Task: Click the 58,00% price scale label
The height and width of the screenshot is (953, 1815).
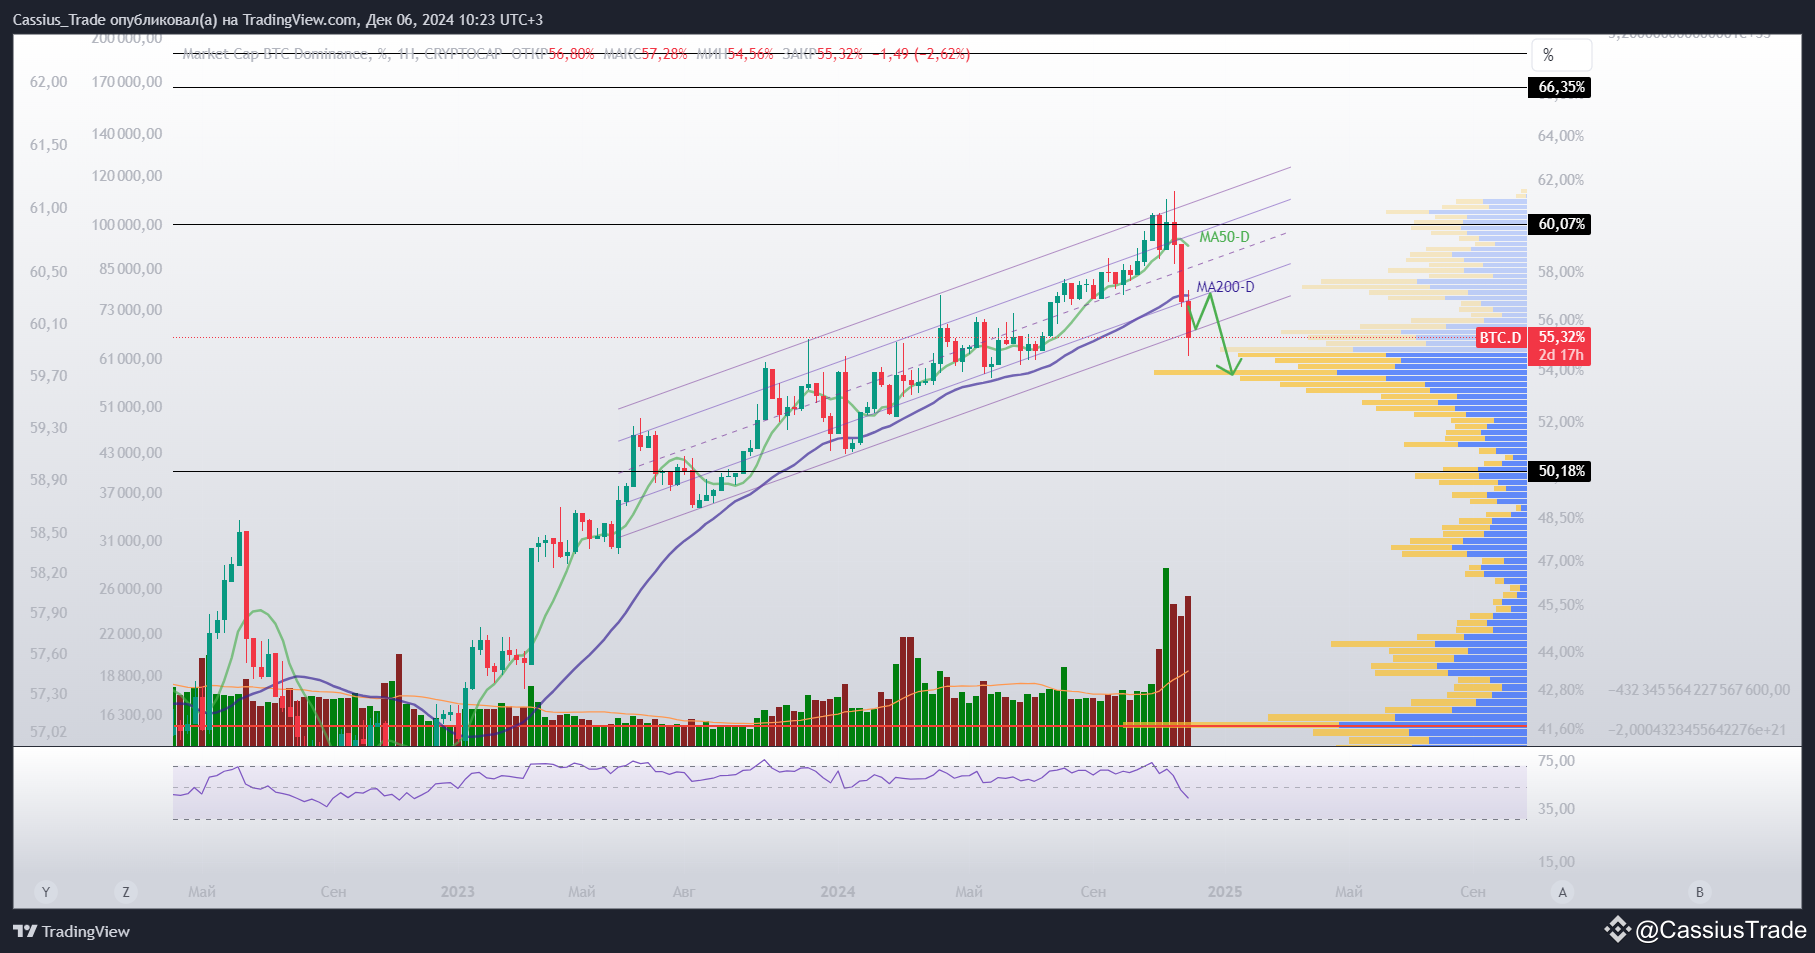Action: pos(1561,272)
